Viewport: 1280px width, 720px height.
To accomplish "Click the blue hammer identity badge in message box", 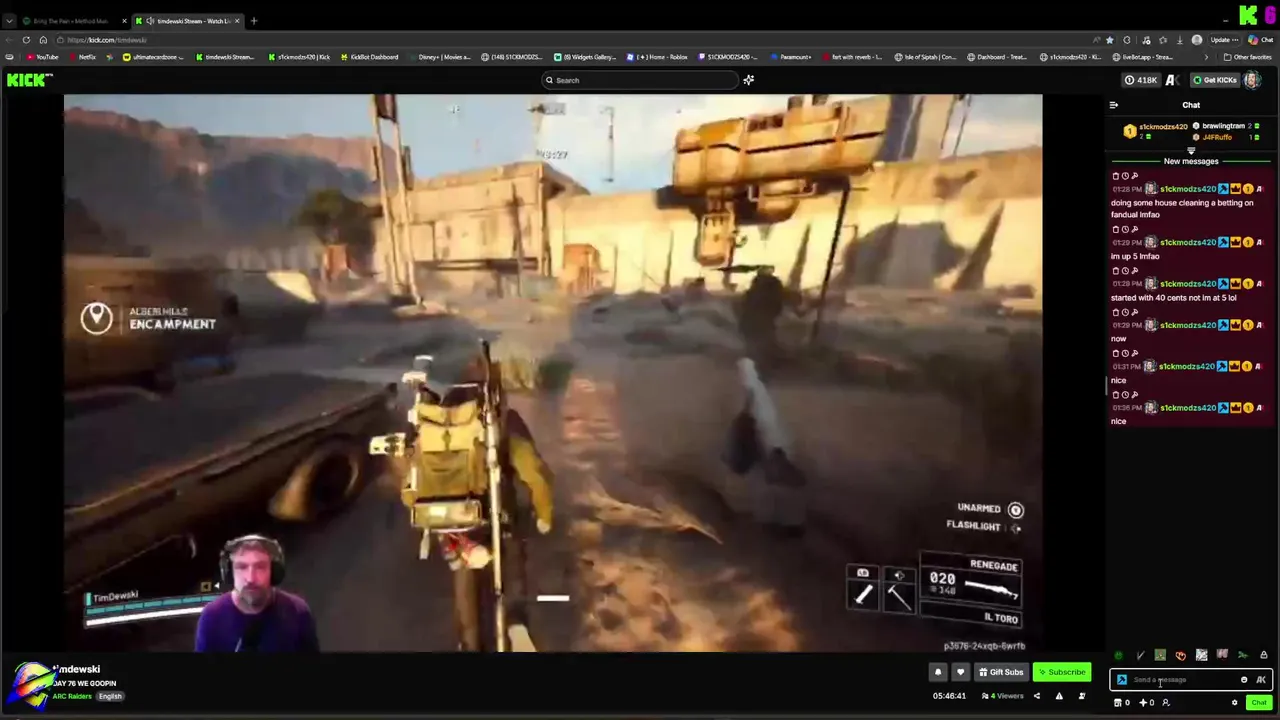I will pyautogui.click(x=1121, y=680).
